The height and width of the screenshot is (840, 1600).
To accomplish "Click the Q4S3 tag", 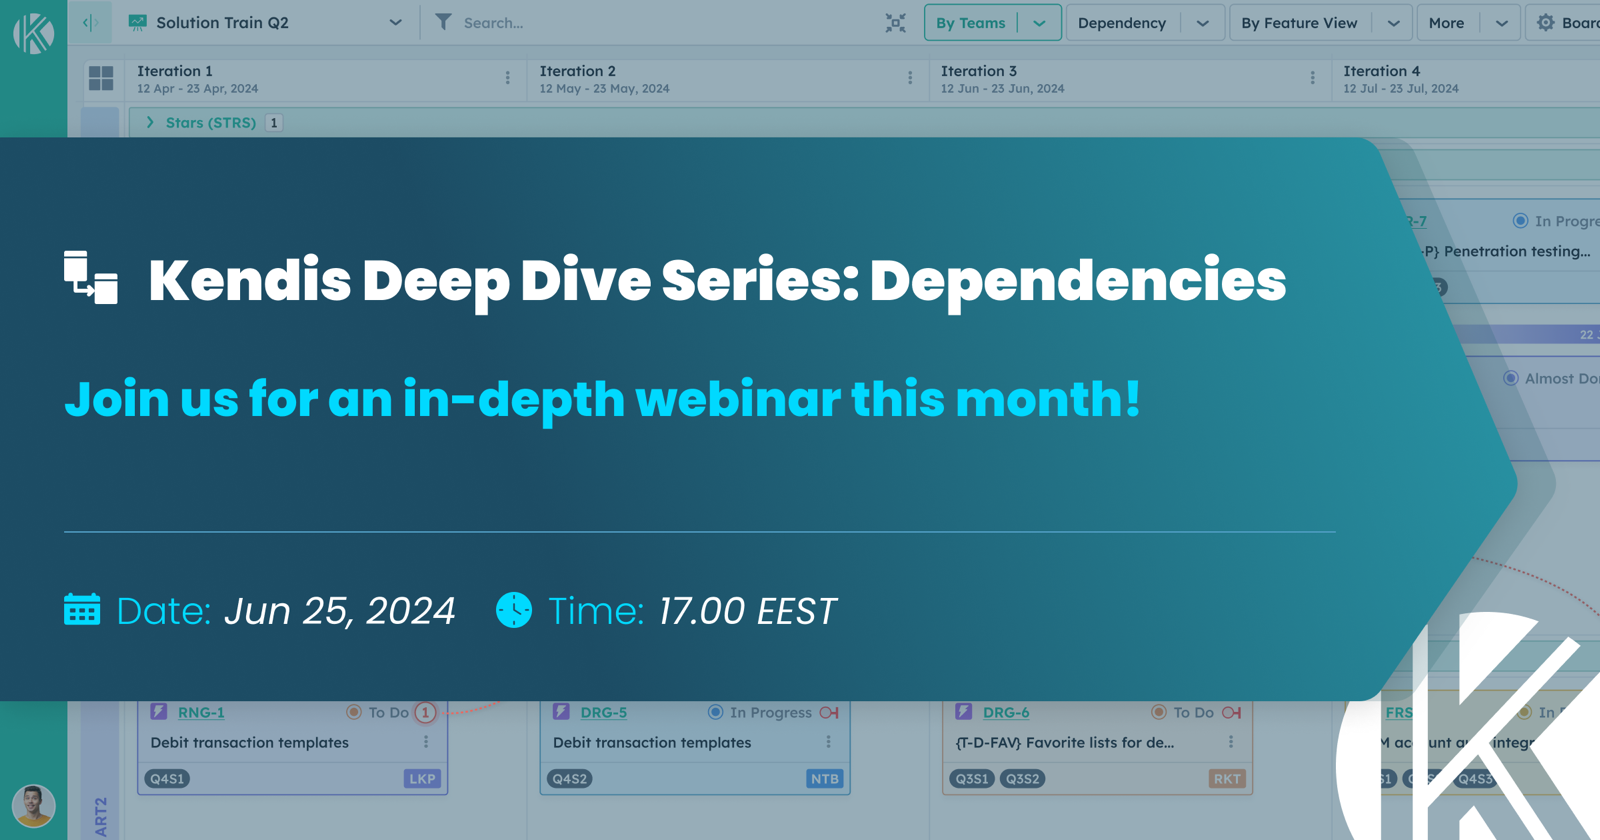I will pos(1475,779).
